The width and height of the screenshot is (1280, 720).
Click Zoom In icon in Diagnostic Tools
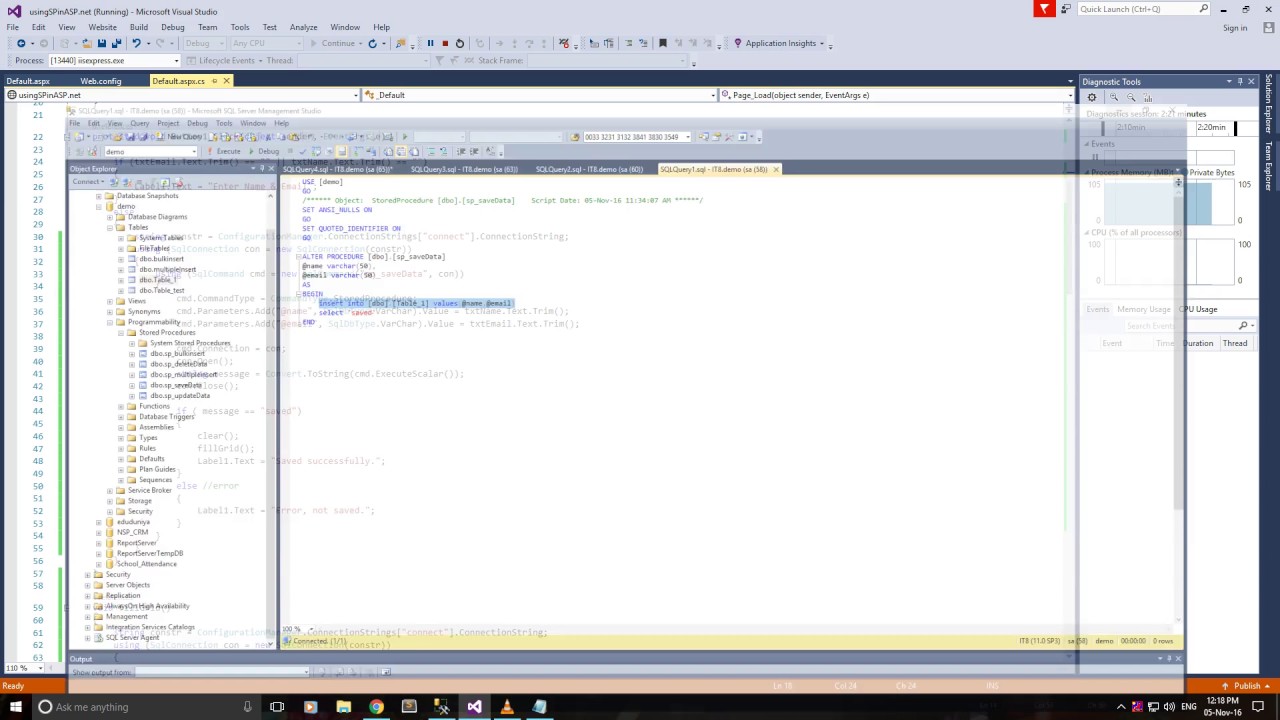tap(1116, 98)
